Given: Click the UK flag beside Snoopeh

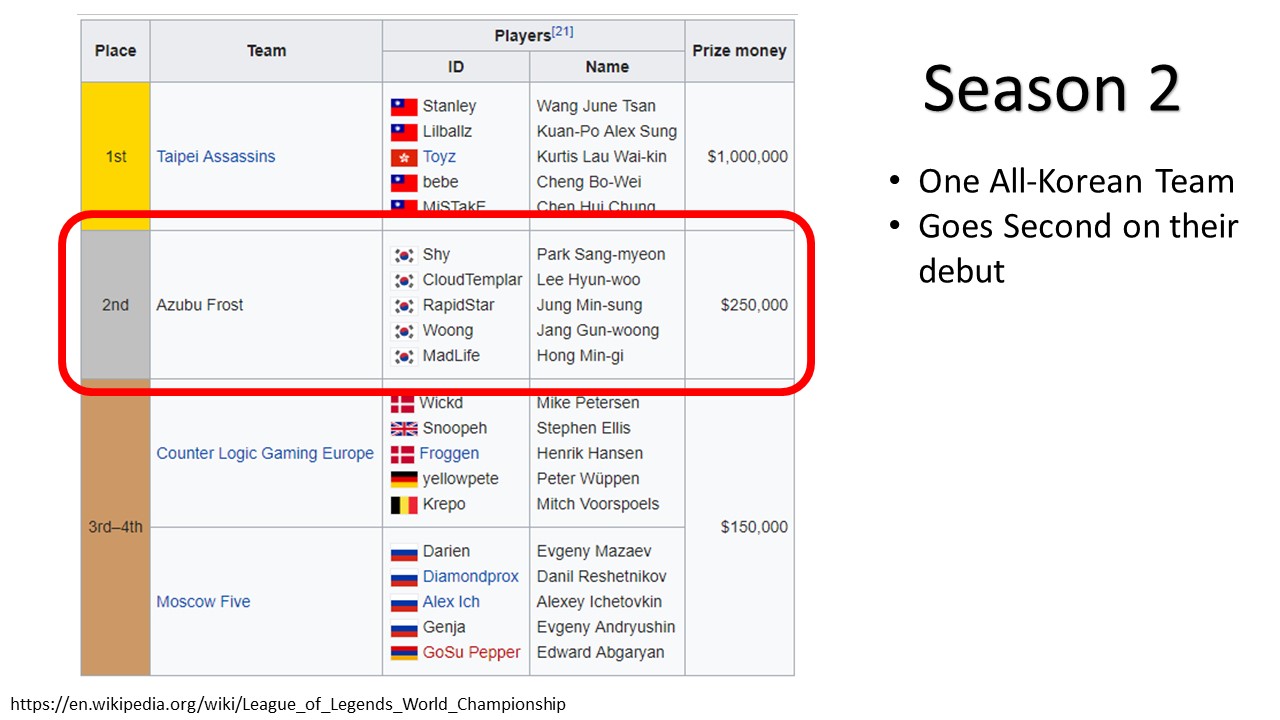Looking at the screenshot, I should click(x=404, y=429).
